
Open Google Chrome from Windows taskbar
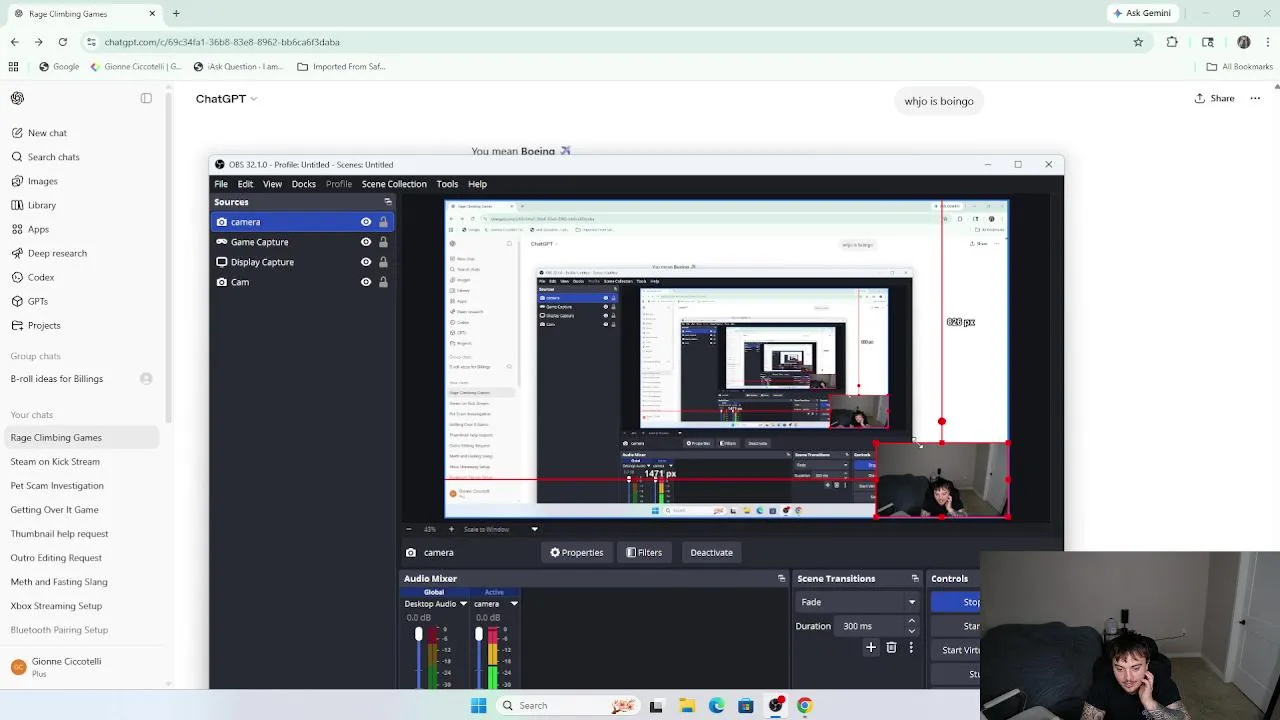coord(805,706)
